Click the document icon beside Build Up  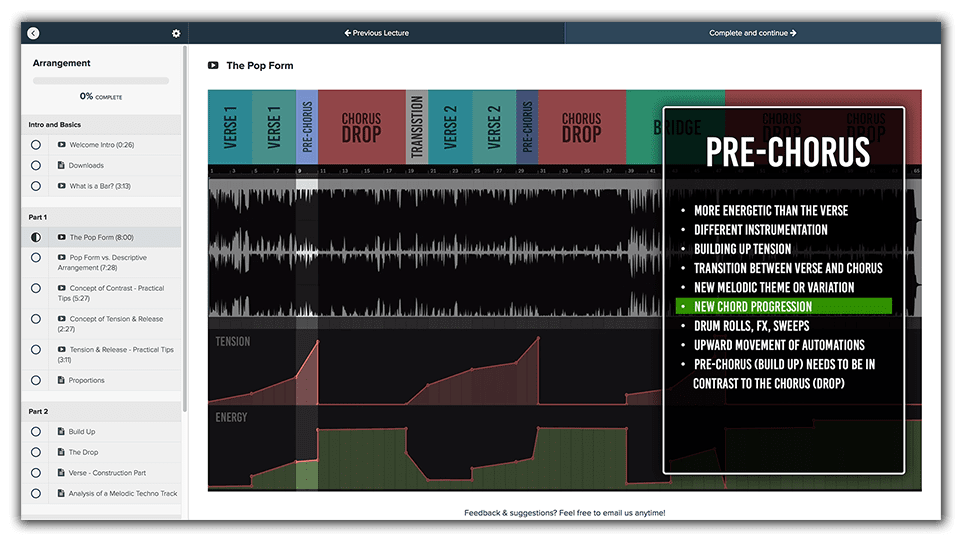click(x=61, y=432)
